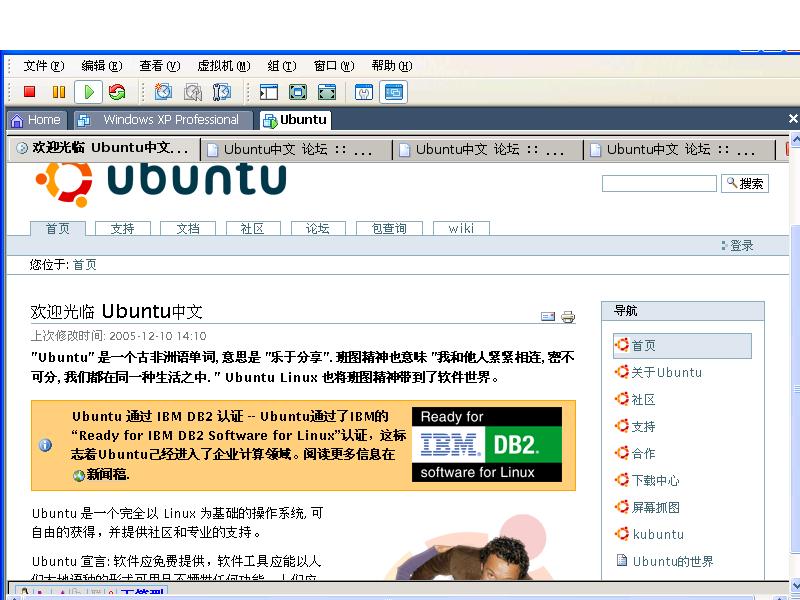The width and height of the screenshot is (800, 600).
Task: Click the Ready for IBM DB2 banner image
Action: [487, 444]
